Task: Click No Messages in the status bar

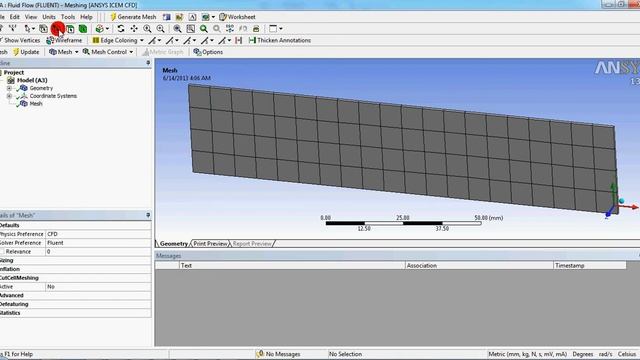Action: (278, 354)
